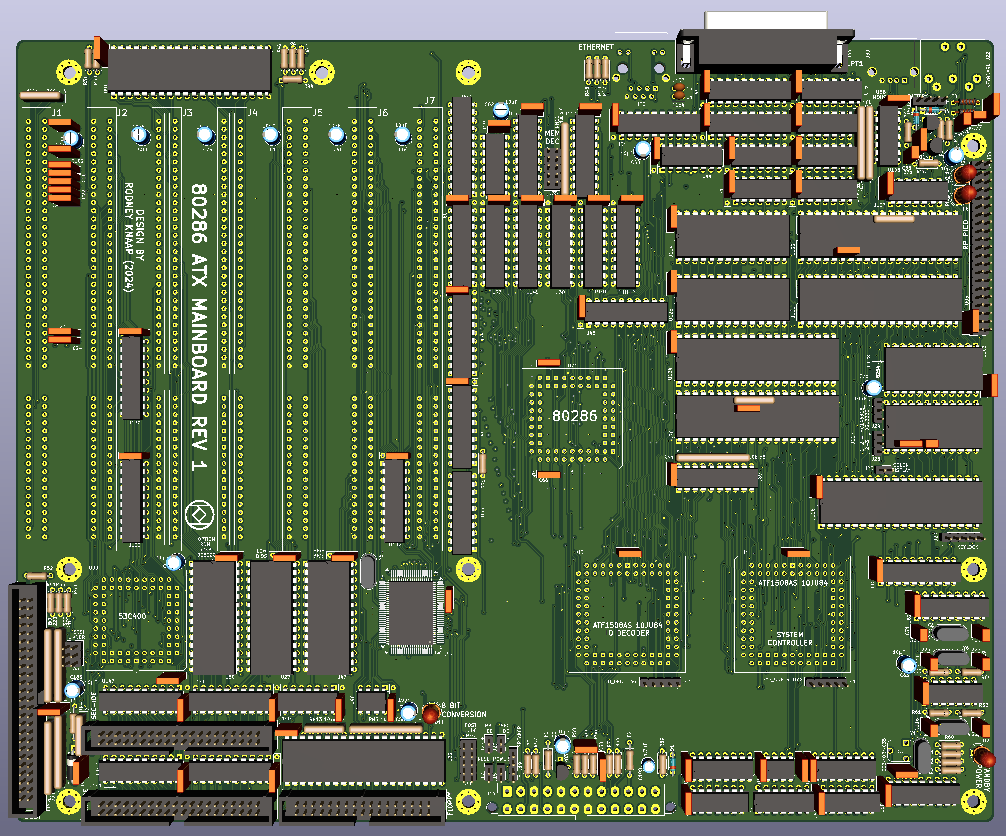The height and width of the screenshot is (836, 1006).
Task: Click the red LED beside 8 BIT CONVERSION
Action: [431, 714]
